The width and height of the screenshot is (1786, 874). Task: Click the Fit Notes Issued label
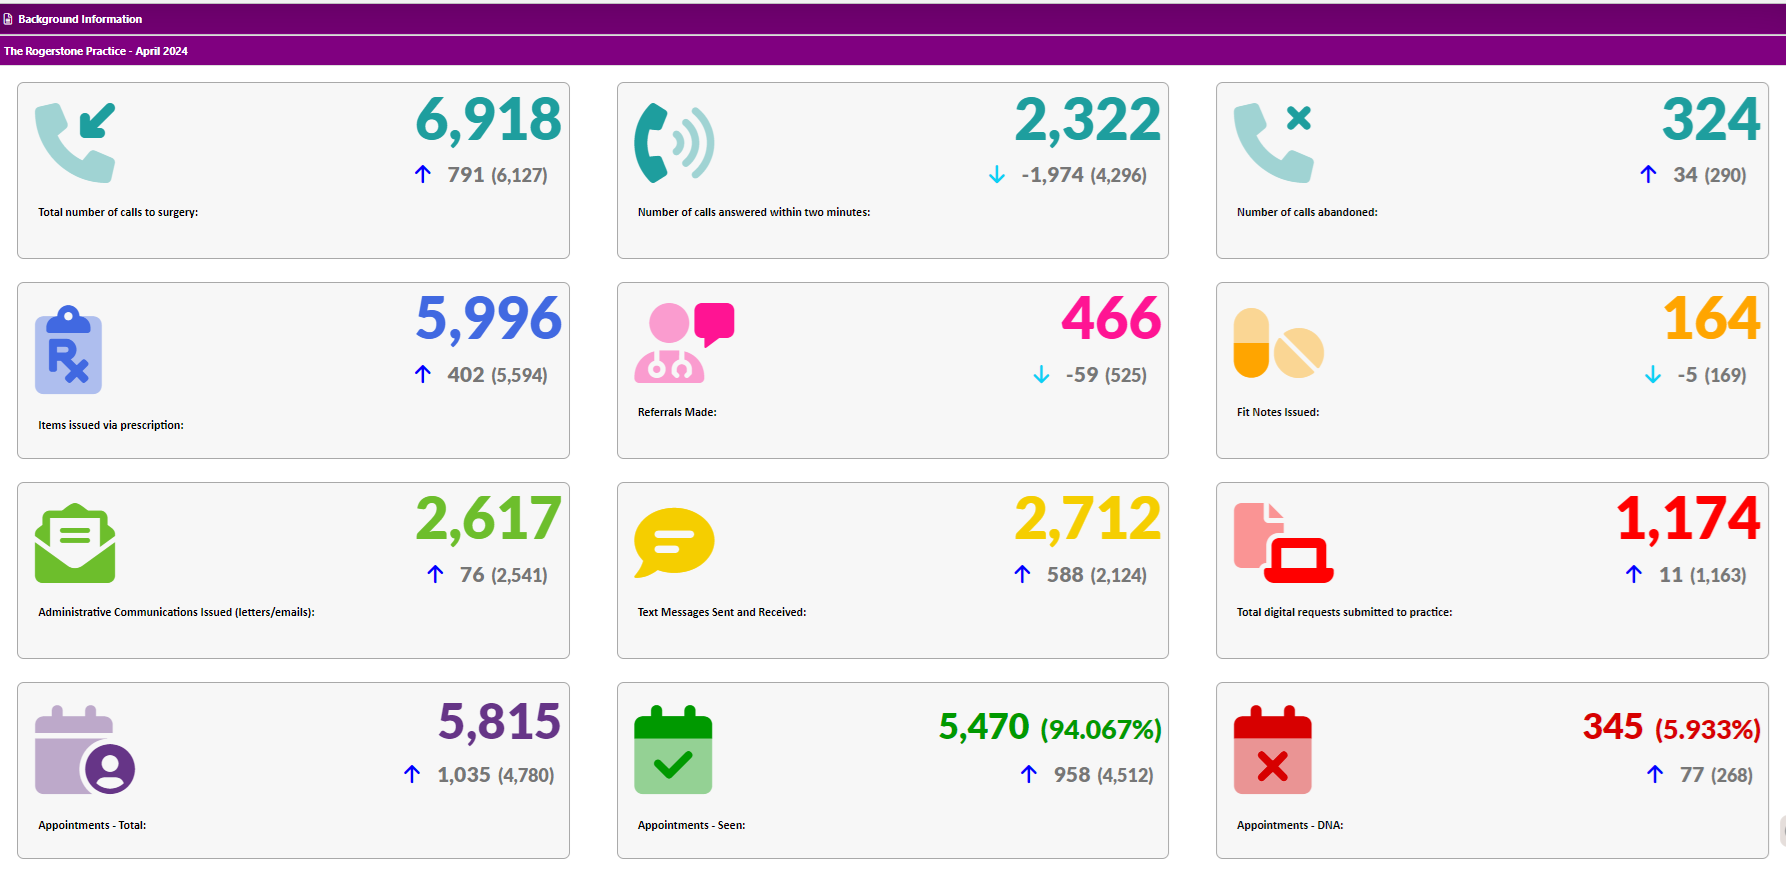coord(1278,412)
